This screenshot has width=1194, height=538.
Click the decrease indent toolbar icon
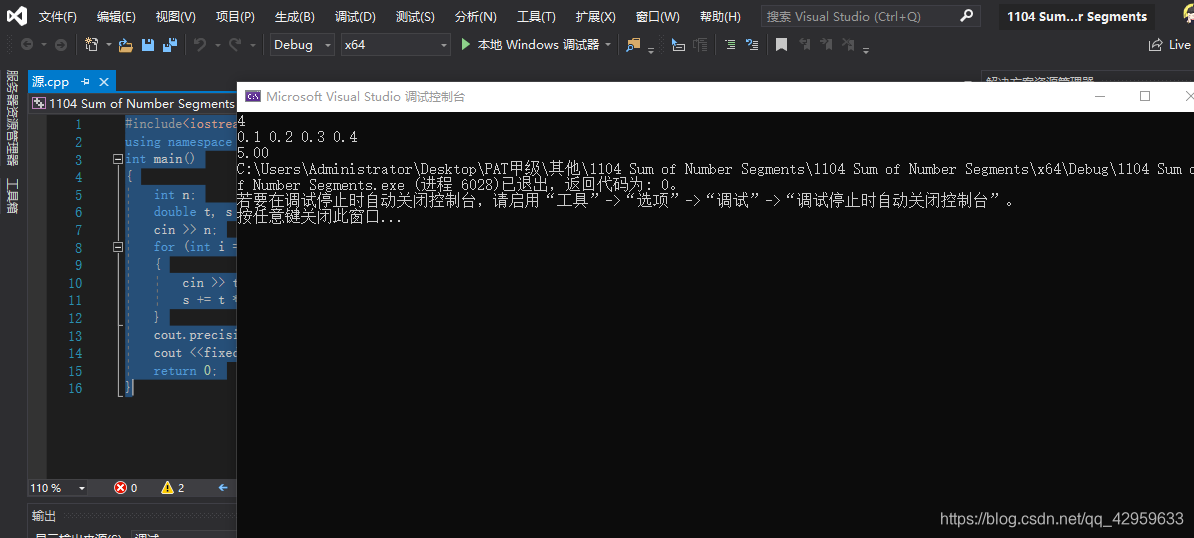(729, 45)
